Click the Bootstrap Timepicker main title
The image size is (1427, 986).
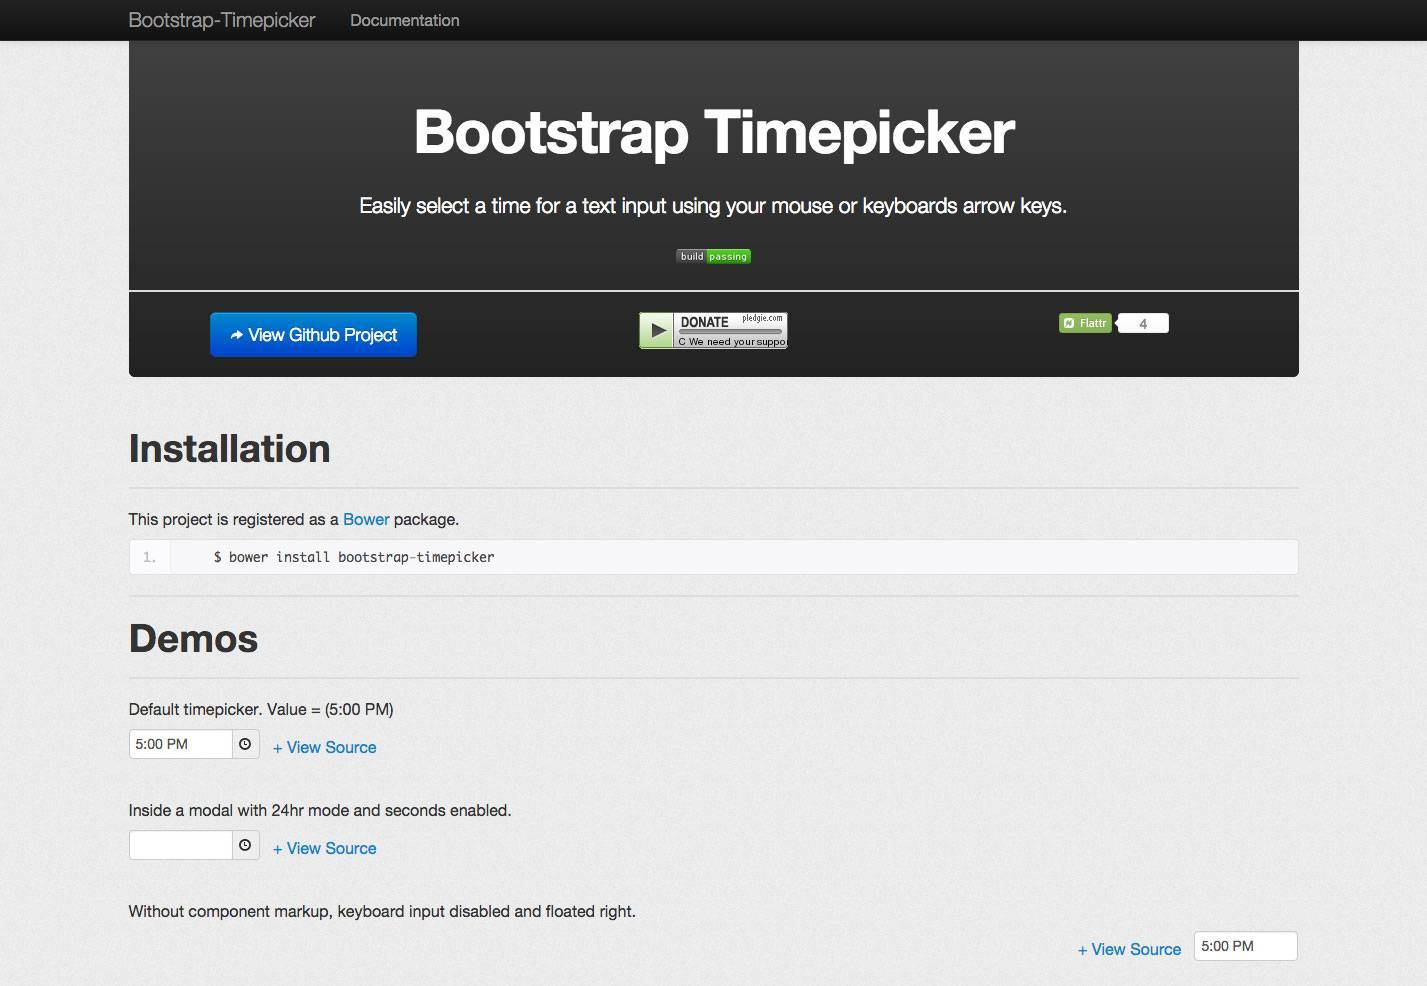click(x=714, y=132)
